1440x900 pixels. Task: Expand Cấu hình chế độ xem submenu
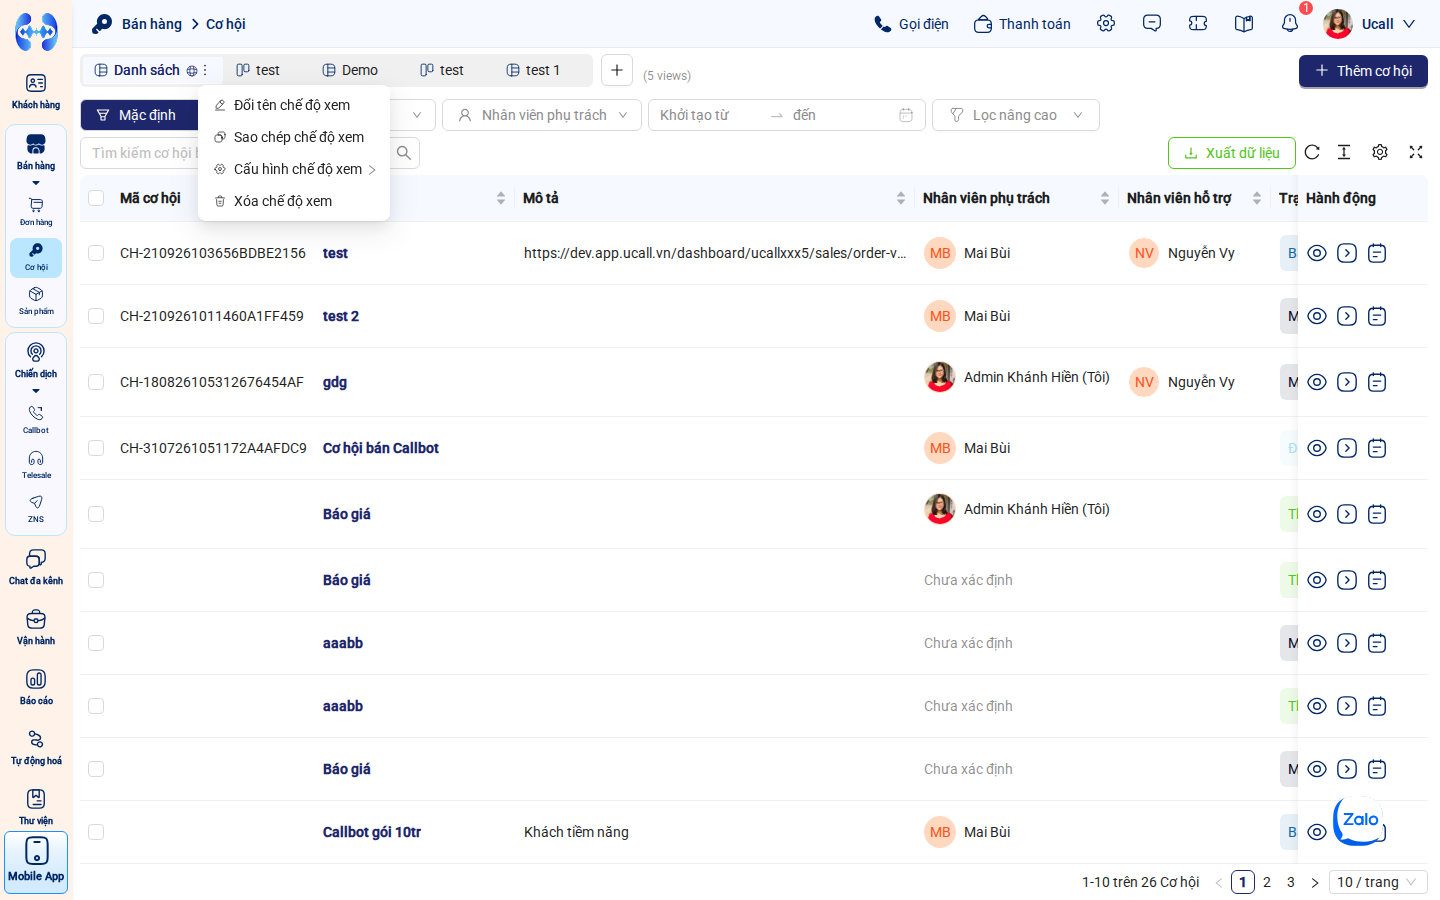tap(294, 169)
